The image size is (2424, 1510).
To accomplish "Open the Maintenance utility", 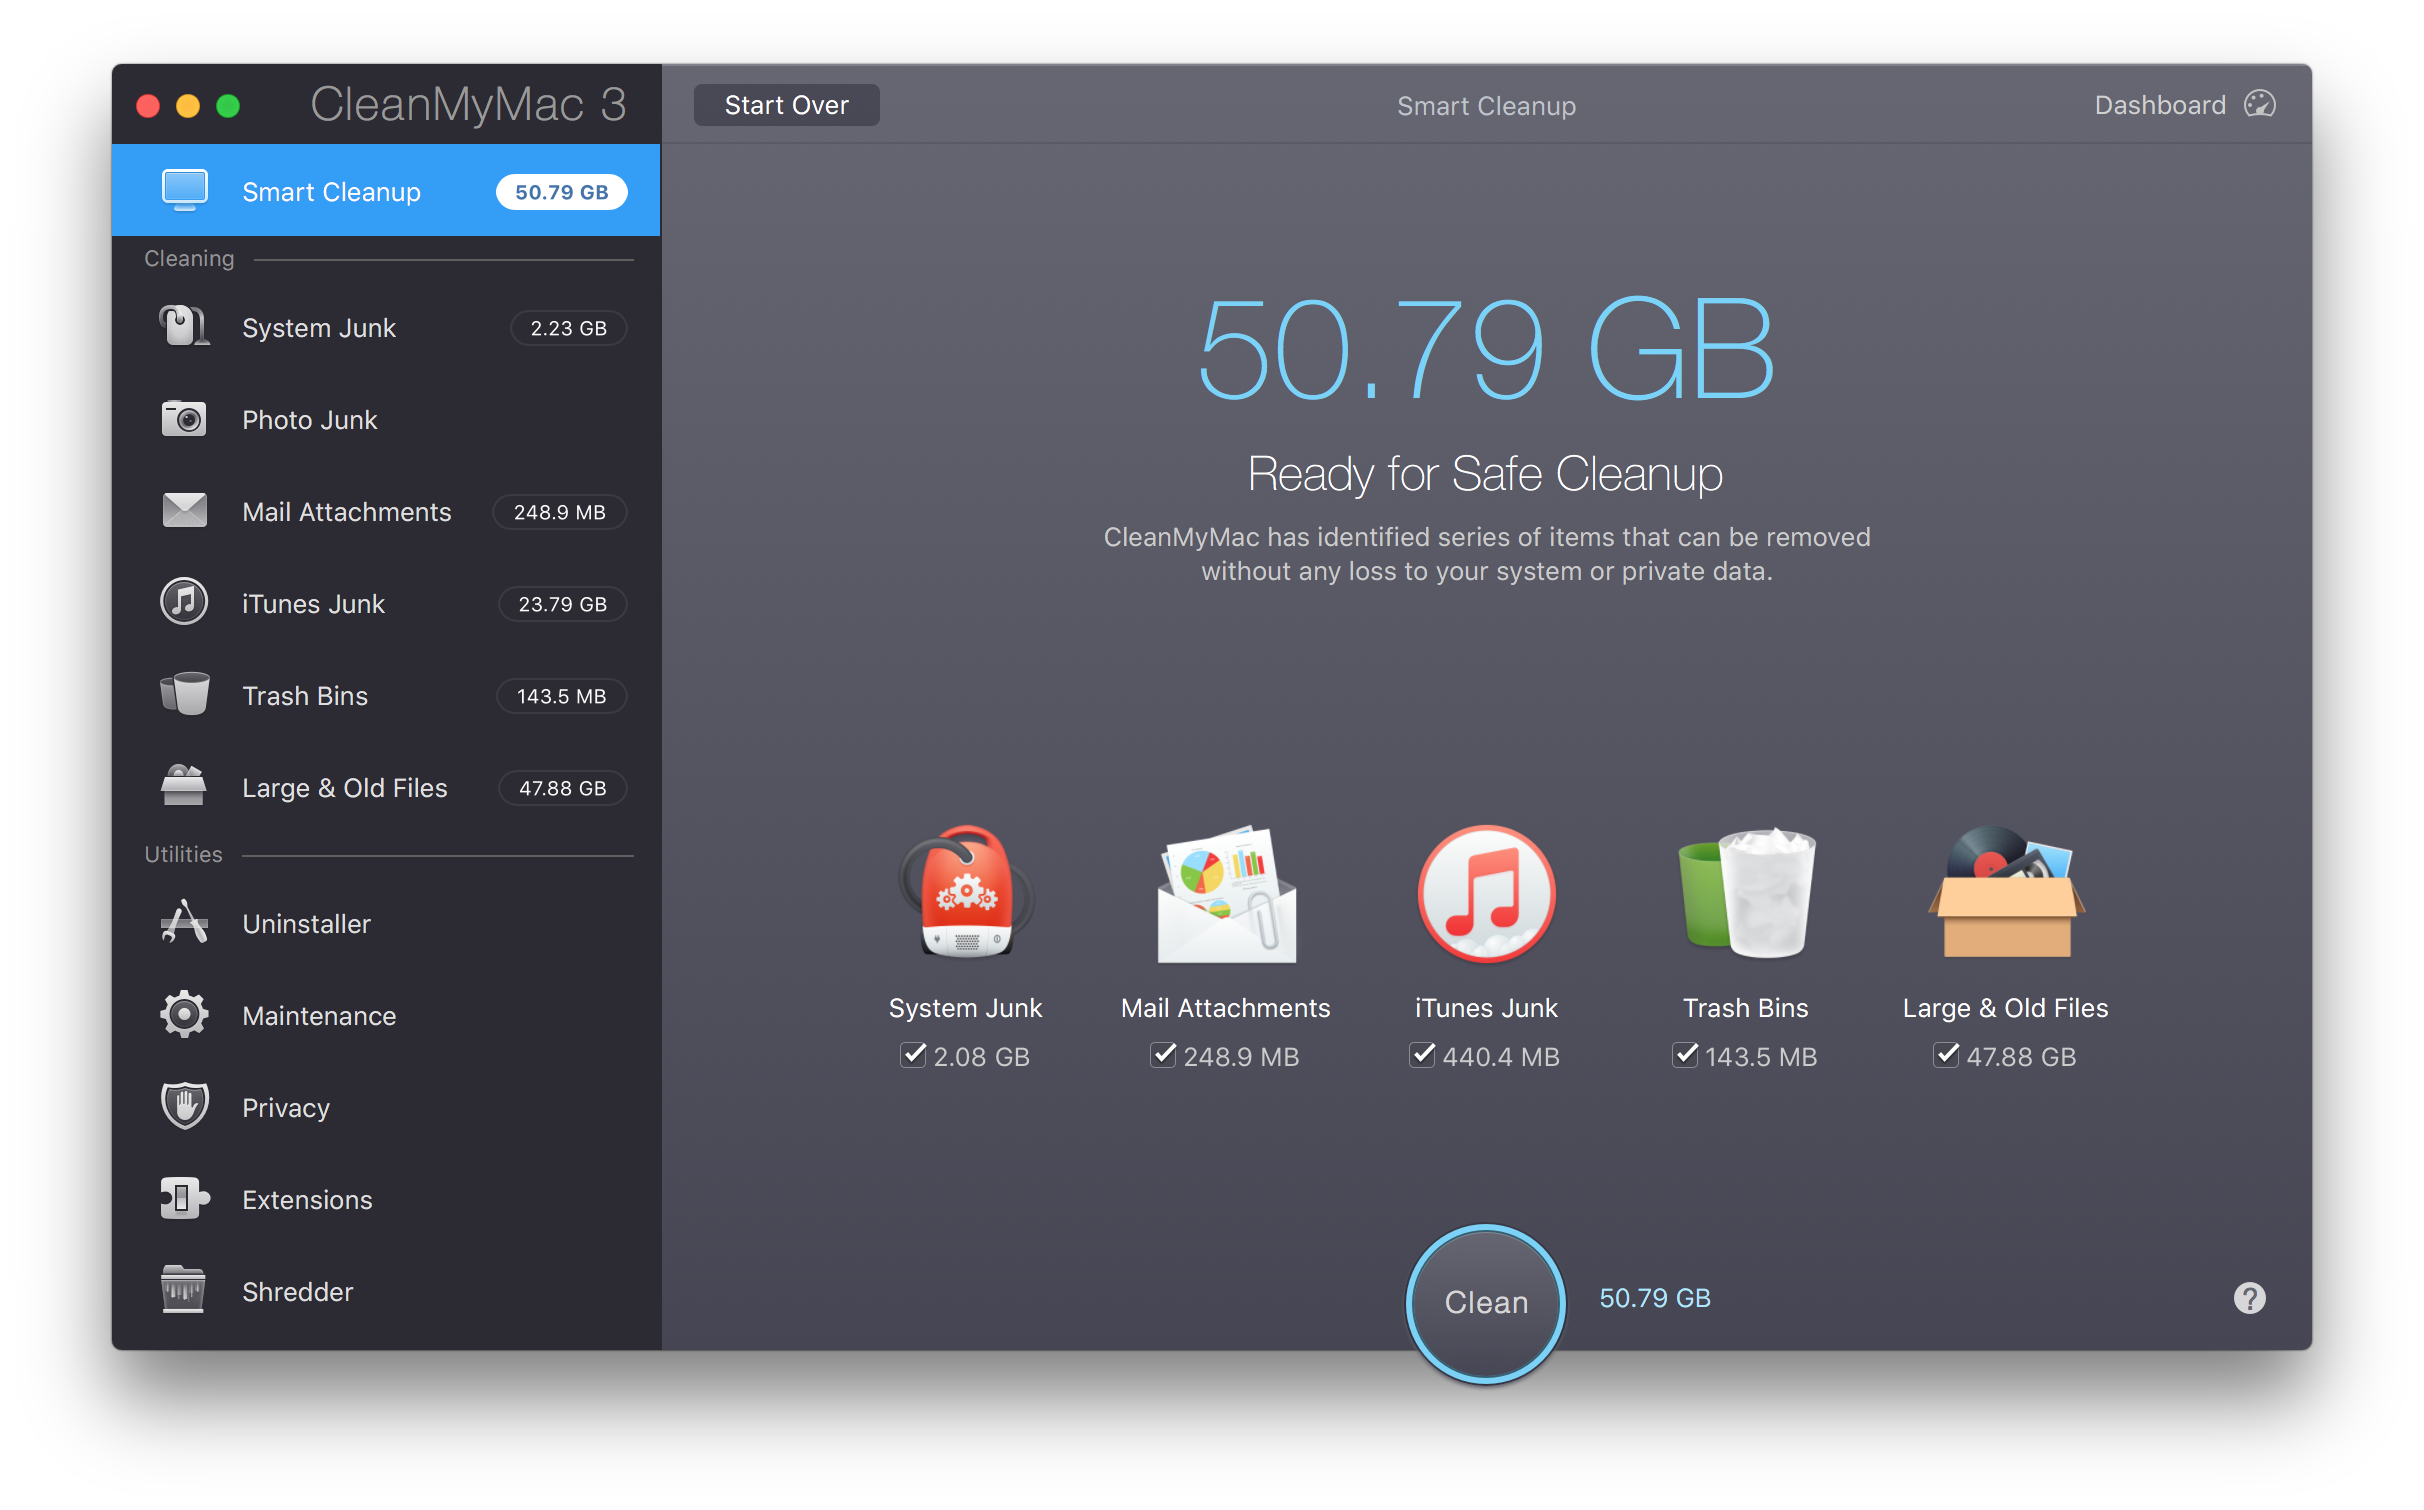I will click(386, 1015).
